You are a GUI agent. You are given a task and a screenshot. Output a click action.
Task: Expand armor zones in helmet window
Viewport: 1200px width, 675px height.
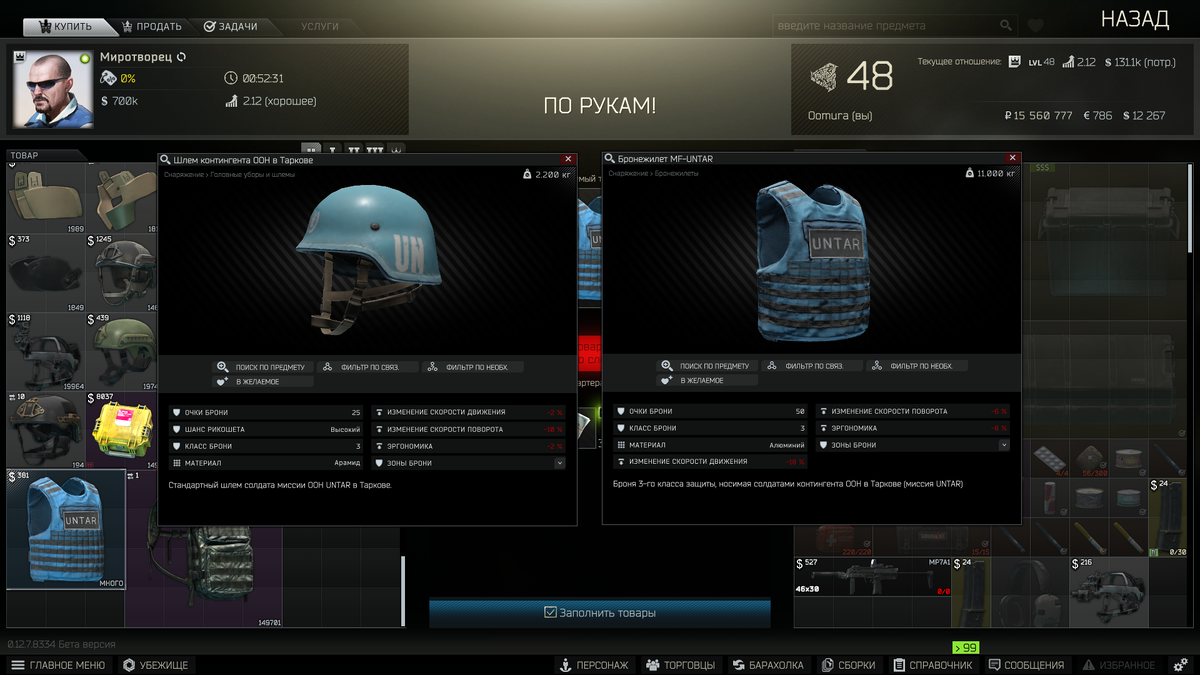(x=559, y=463)
